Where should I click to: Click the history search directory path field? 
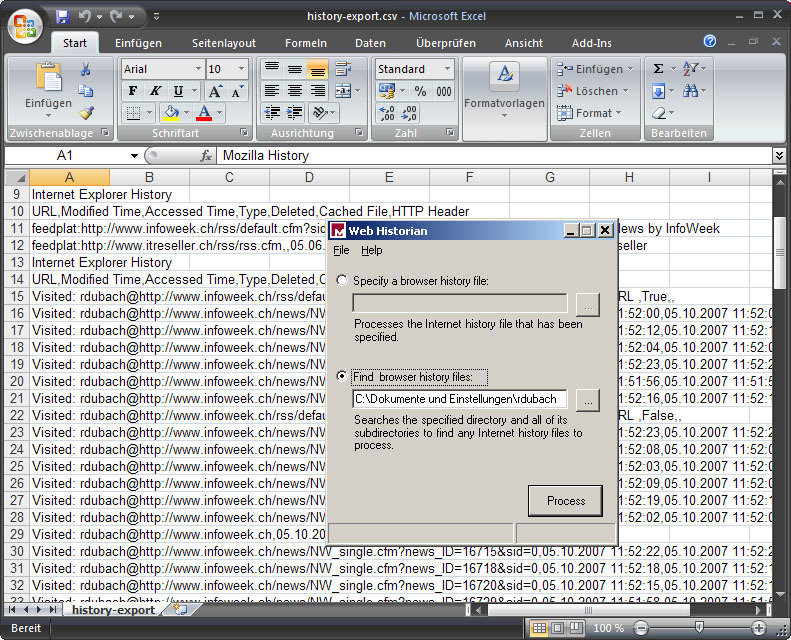(460, 399)
